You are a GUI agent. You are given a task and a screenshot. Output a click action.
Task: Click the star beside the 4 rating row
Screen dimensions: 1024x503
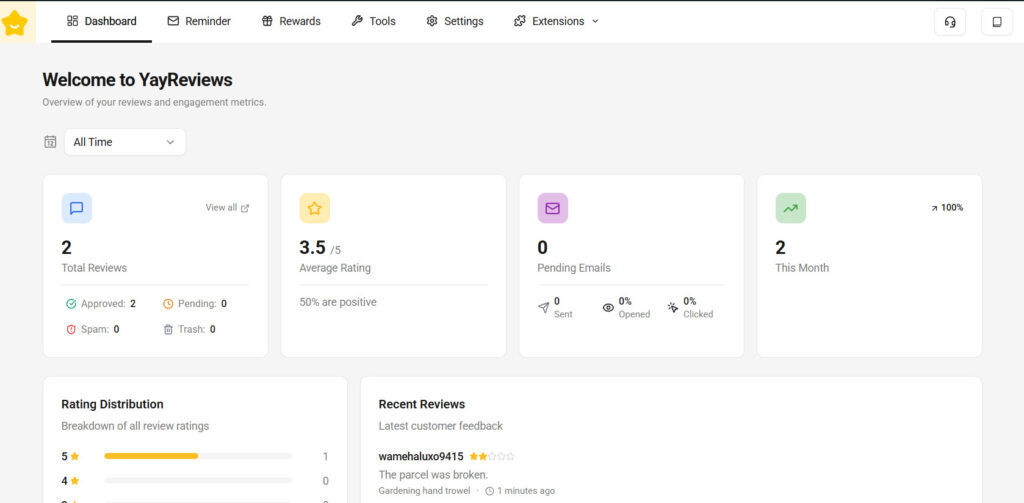(75, 481)
